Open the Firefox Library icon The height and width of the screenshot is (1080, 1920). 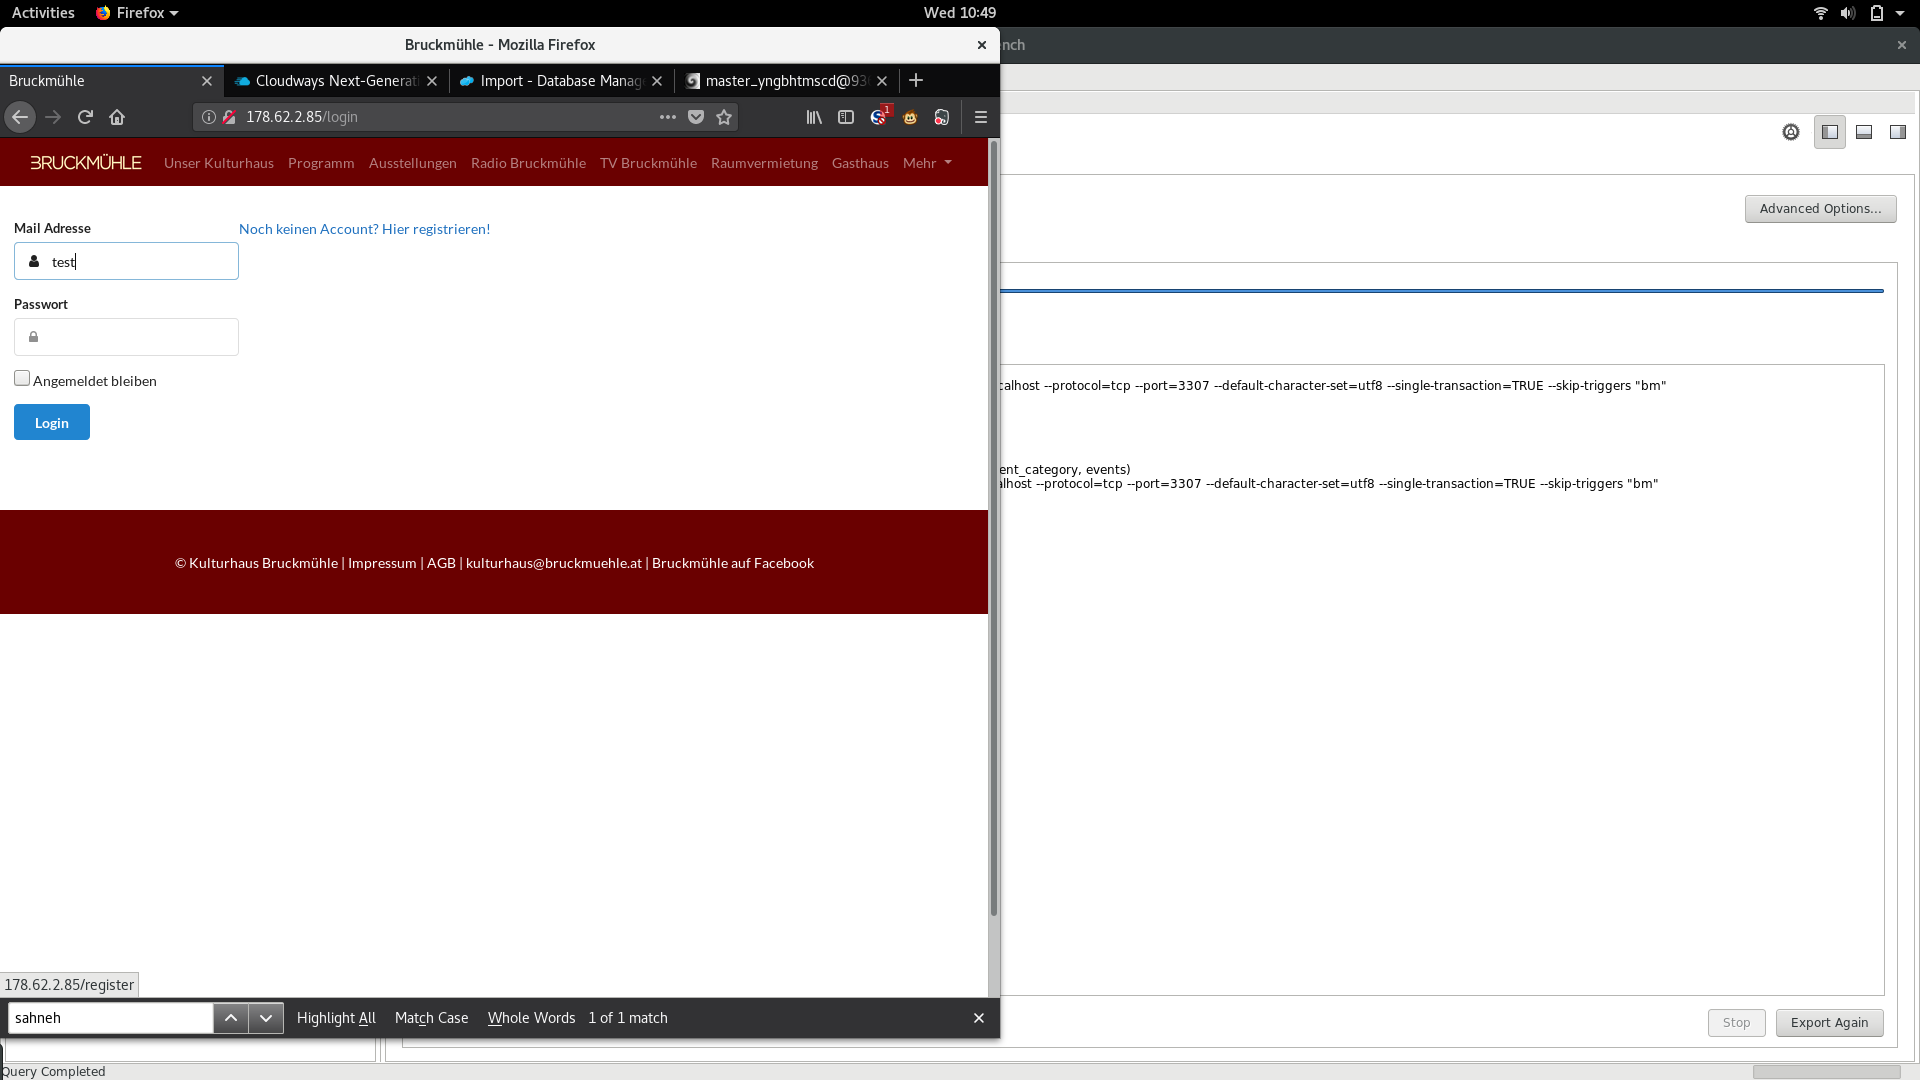[x=814, y=117]
